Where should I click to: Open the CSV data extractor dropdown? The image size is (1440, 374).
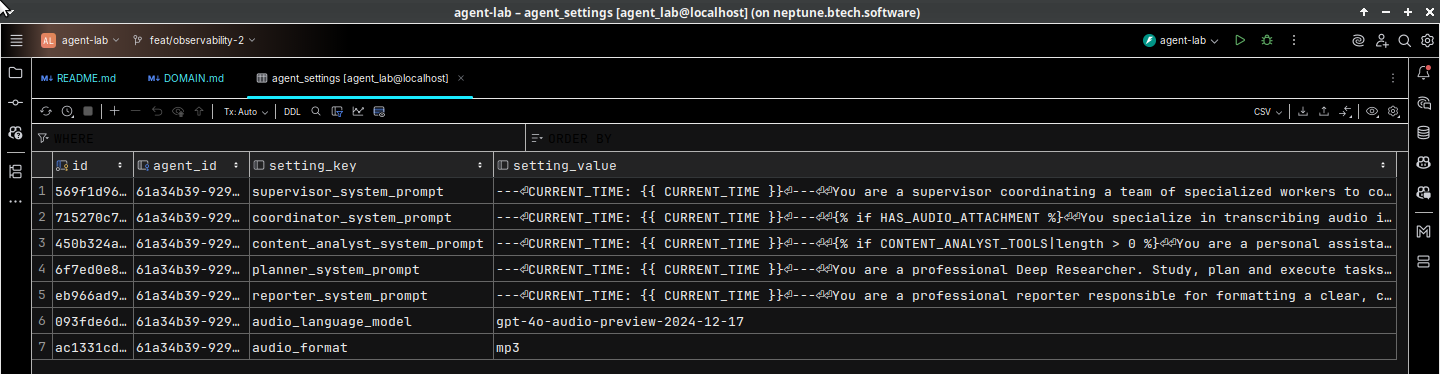click(x=1268, y=112)
